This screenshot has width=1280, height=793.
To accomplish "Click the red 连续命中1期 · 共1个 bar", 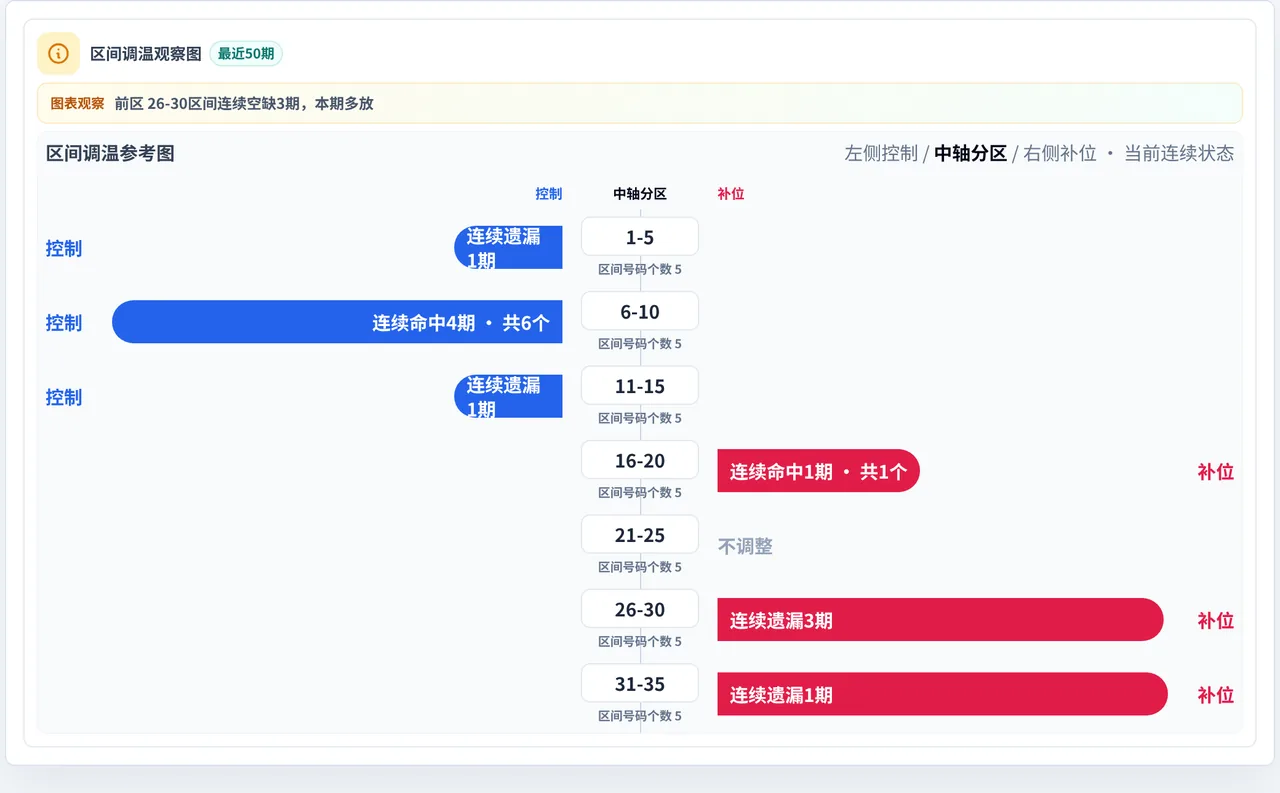I will (818, 471).
